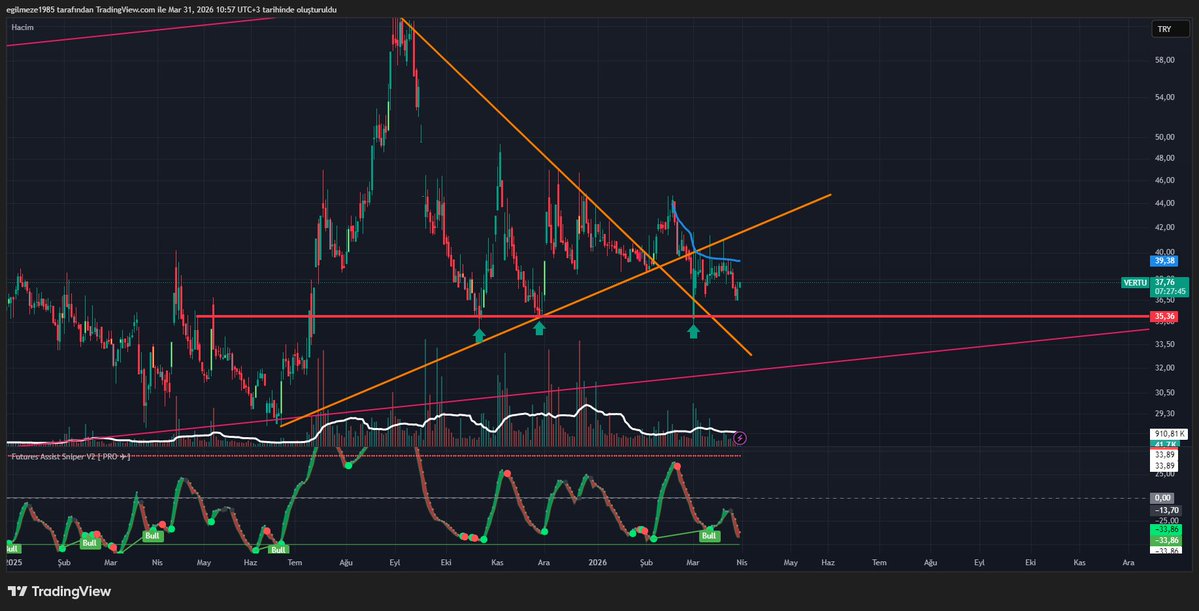Click the 30,50 price axis level
The image size is (1199, 611).
[1165, 393]
